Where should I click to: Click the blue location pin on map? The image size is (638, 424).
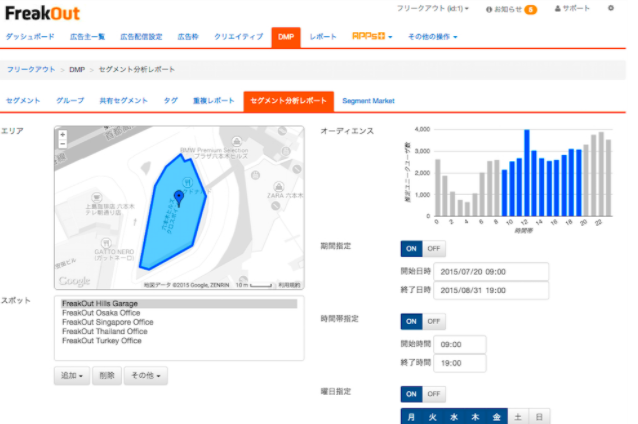[179, 197]
